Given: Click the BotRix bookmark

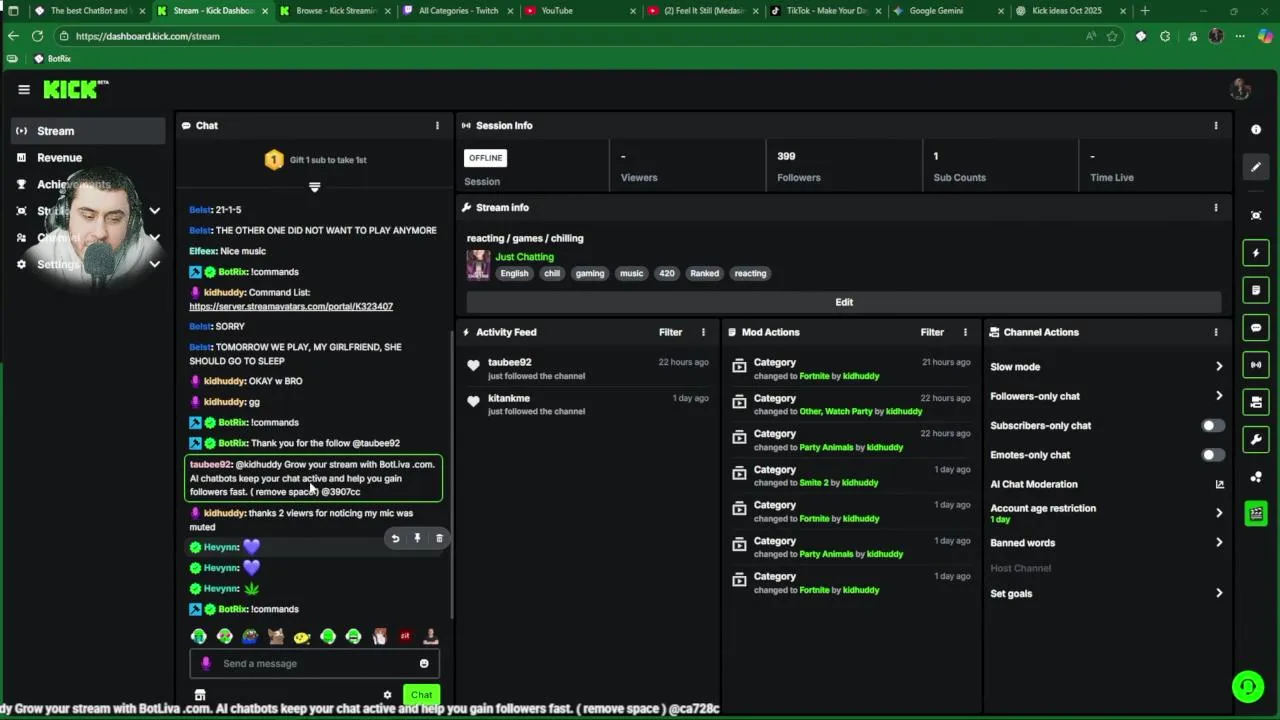Looking at the screenshot, I should pos(52,59).
